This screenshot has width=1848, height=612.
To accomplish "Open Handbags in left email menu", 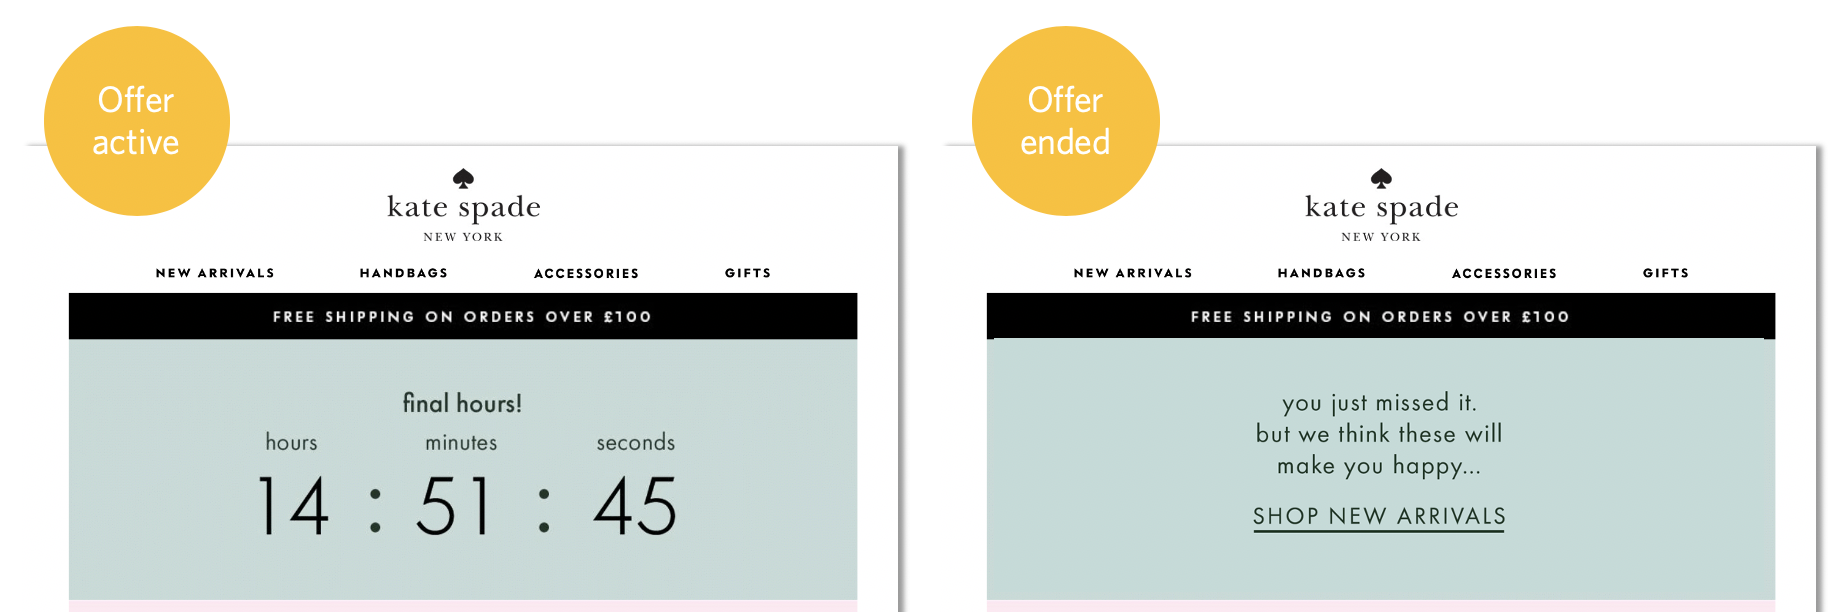I will pyautogui.click(x=404, y=273).
